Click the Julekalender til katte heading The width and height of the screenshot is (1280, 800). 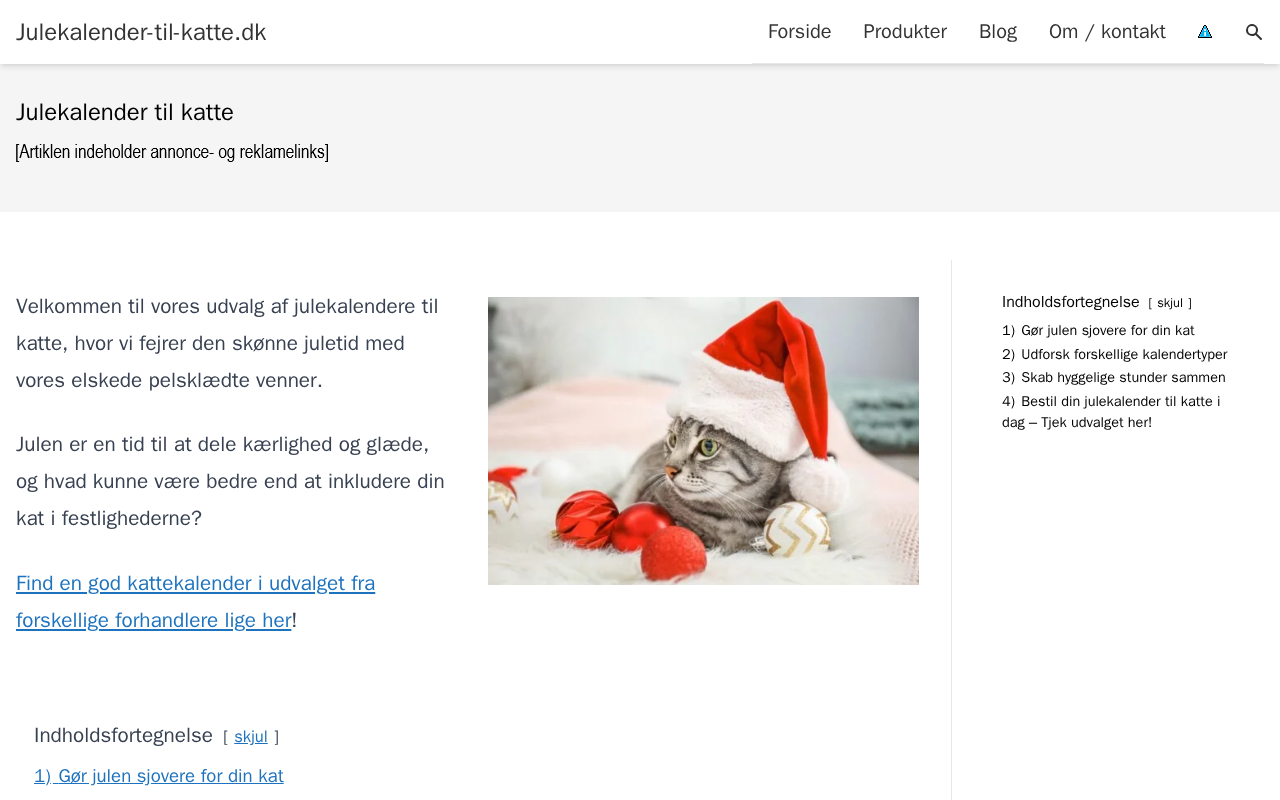tap(125, 112)
